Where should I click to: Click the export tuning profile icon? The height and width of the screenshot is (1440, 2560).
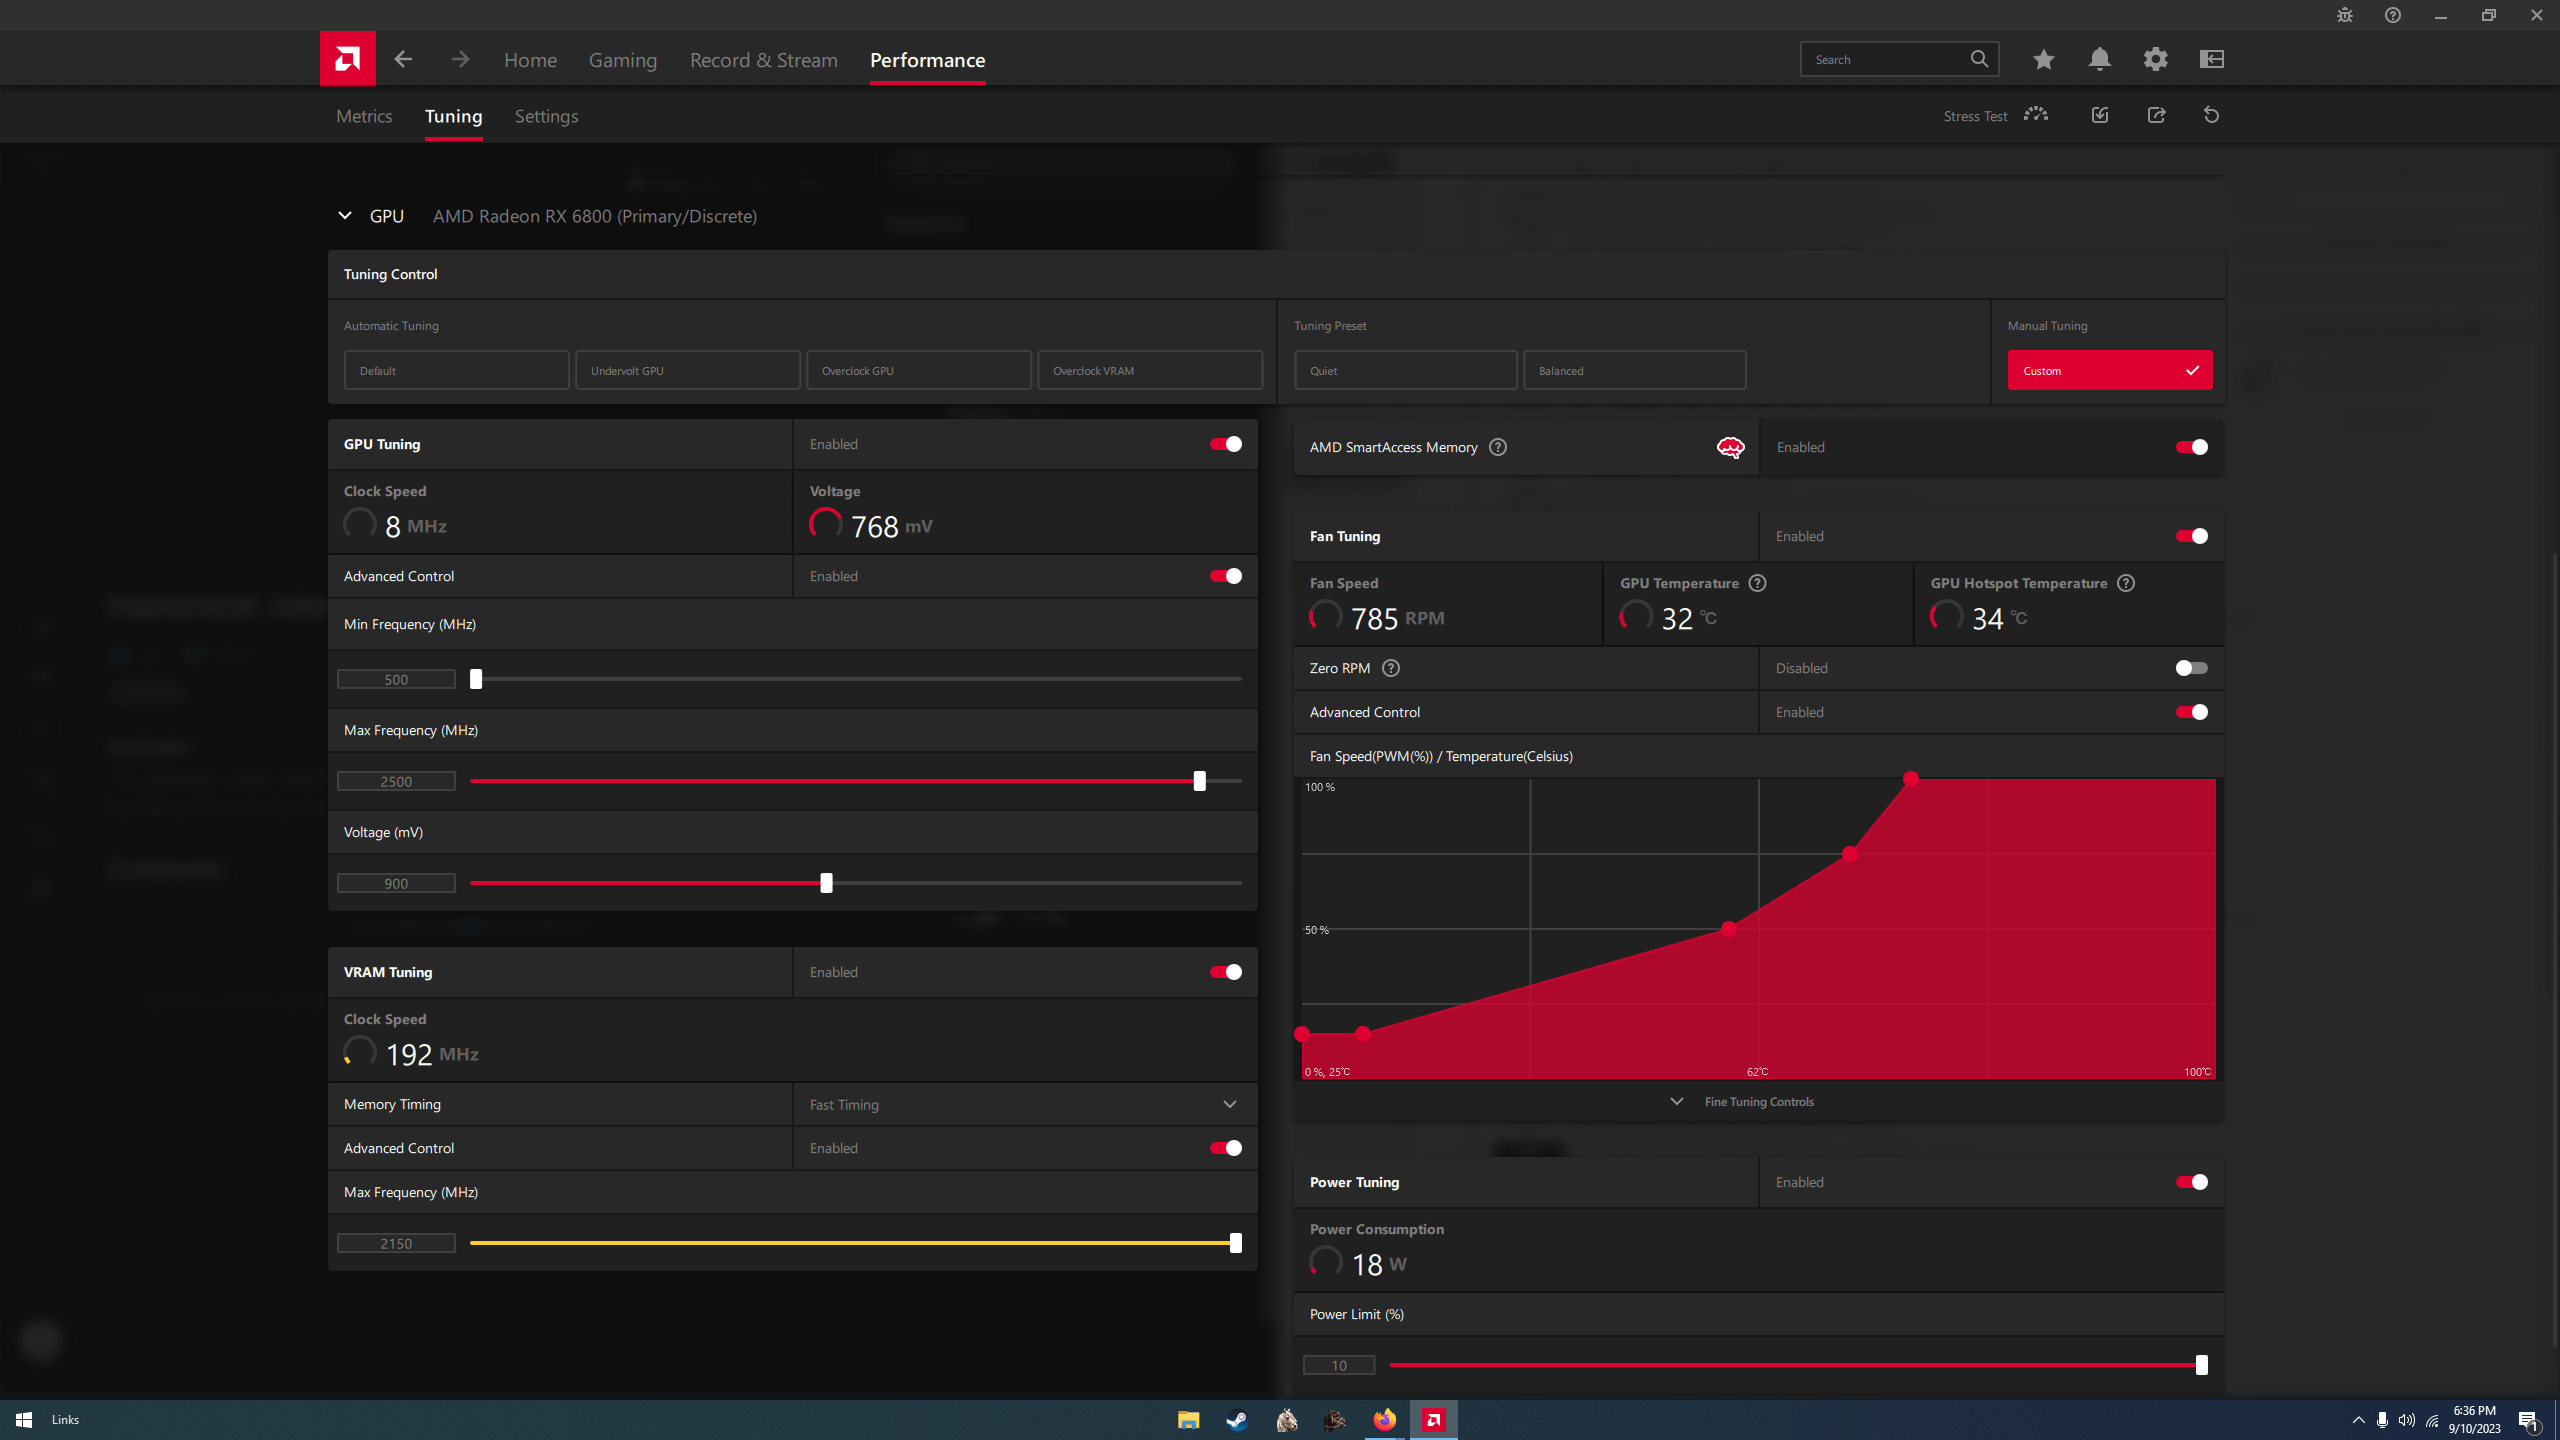(x=2156, y=115)
